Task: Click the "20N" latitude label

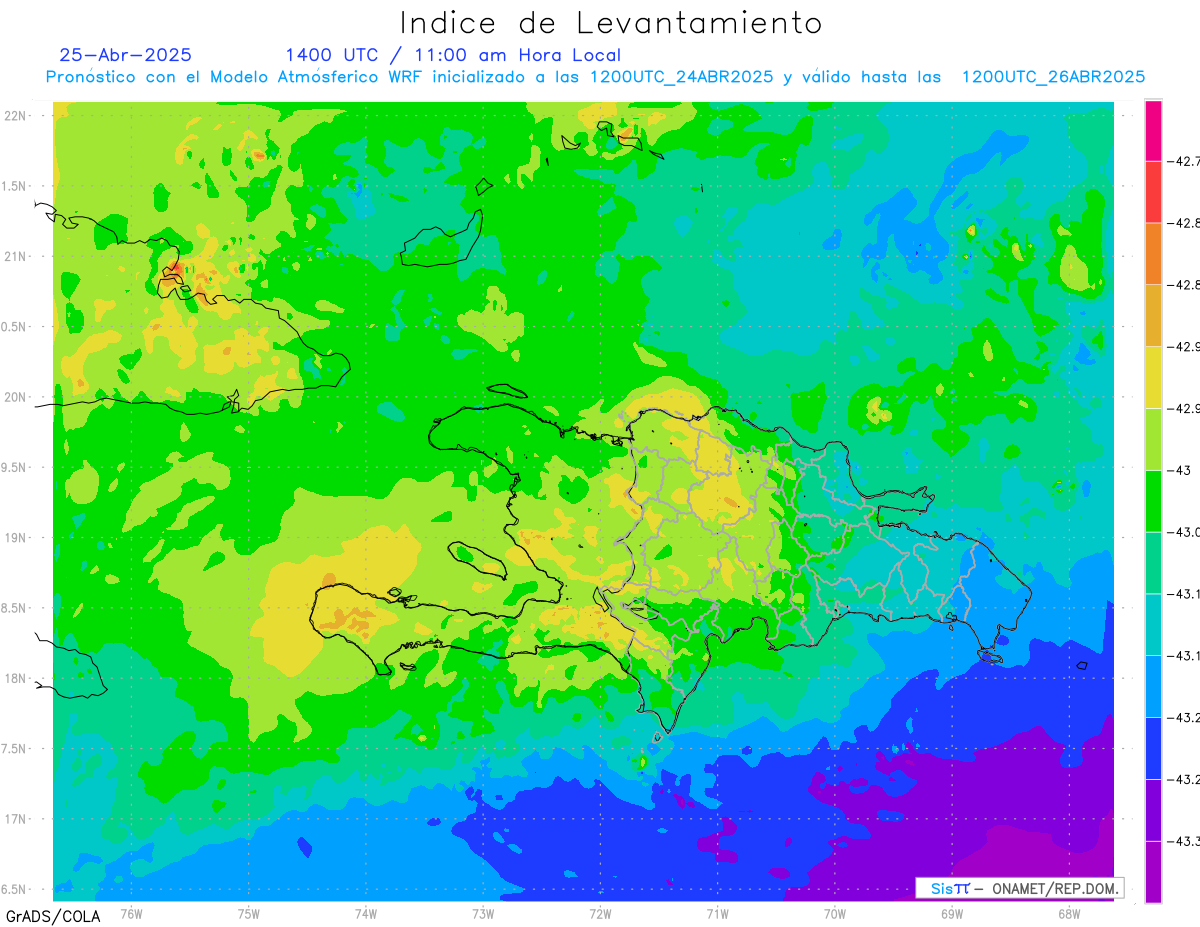Action: click(17, 398)
